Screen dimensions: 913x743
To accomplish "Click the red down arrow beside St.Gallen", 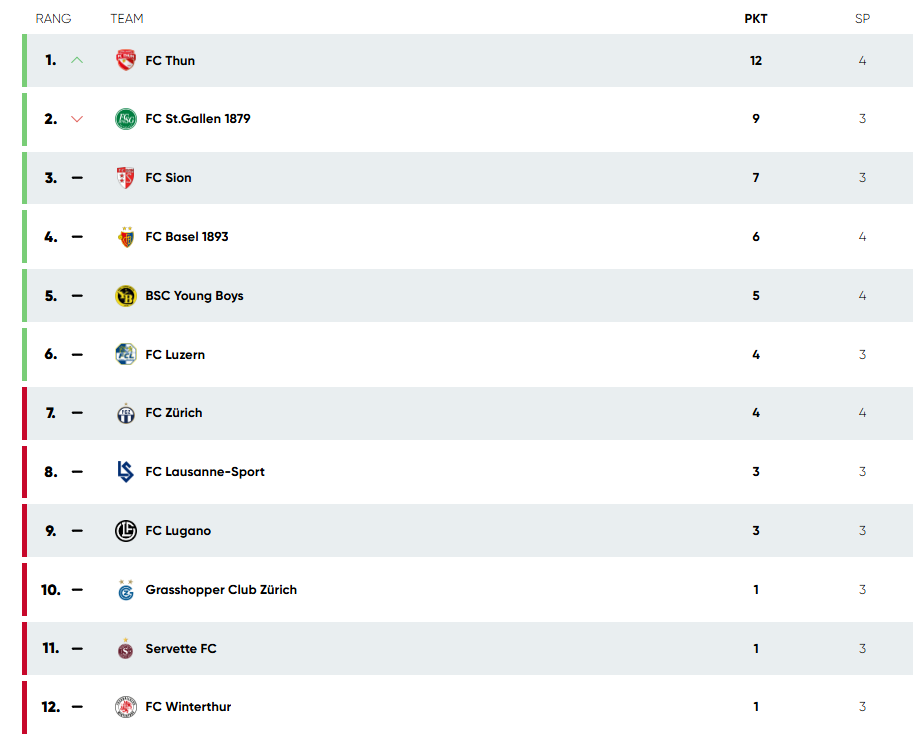I will [x=77, y=119].
